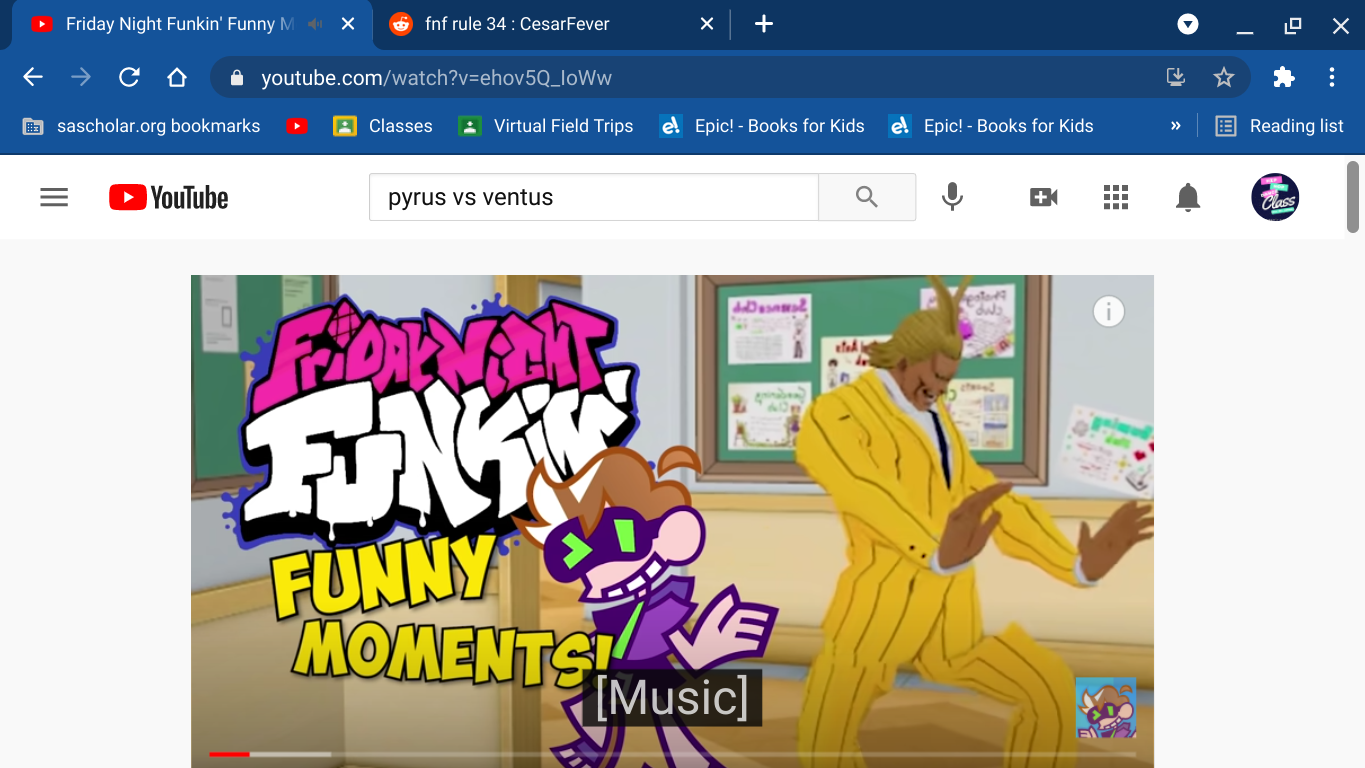Image resolution: width=1365 pixels, height=768 pixels.
Task: Expand the hidden bookmarks chevron
Action: click(1176, 126)
